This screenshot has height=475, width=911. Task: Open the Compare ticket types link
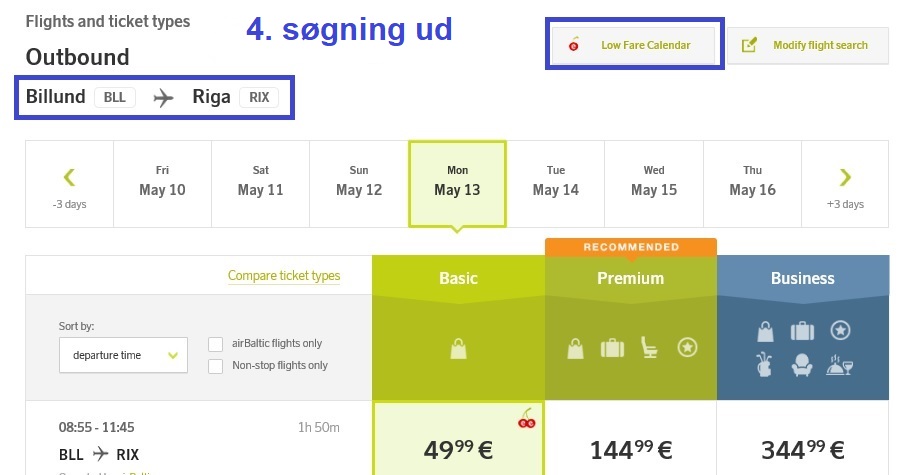pos(284,276)
